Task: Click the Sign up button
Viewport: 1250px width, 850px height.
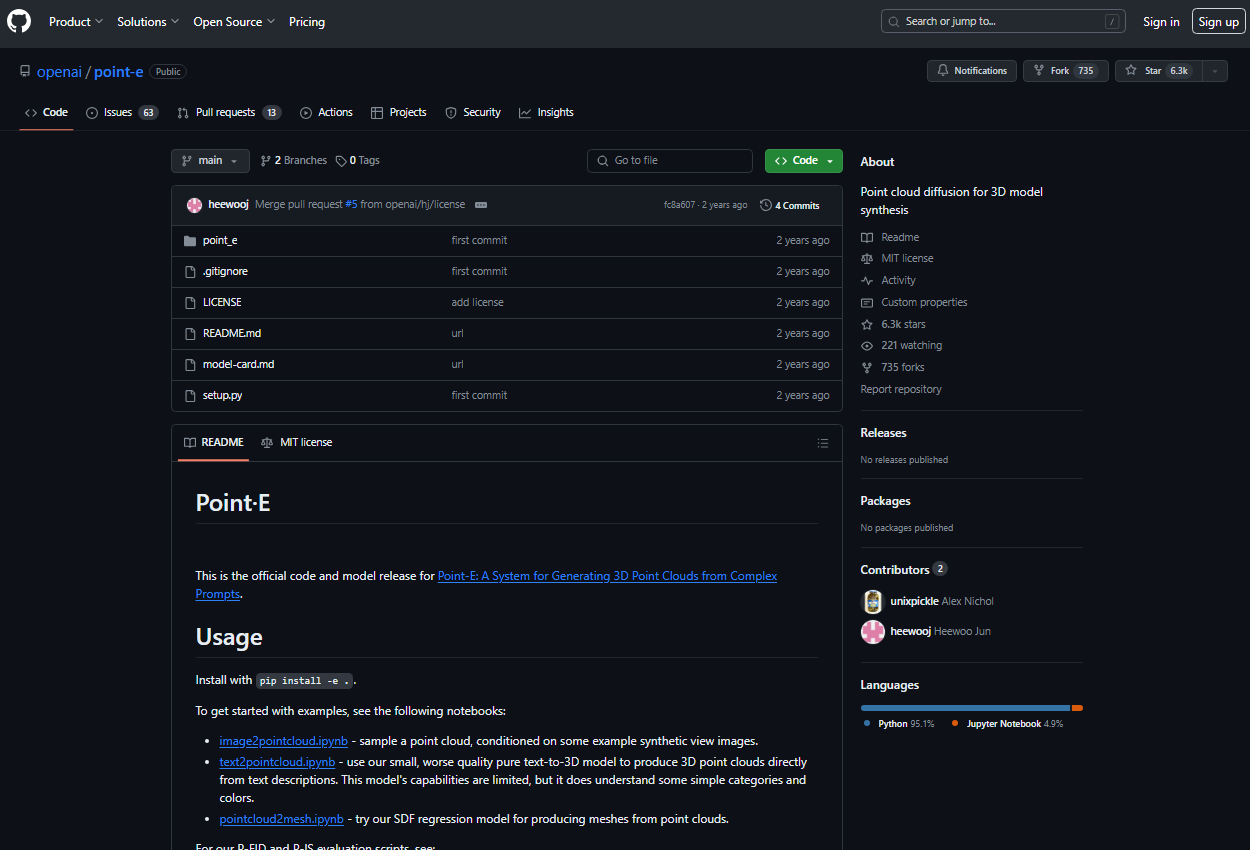Action: (x=1218, y=21)
